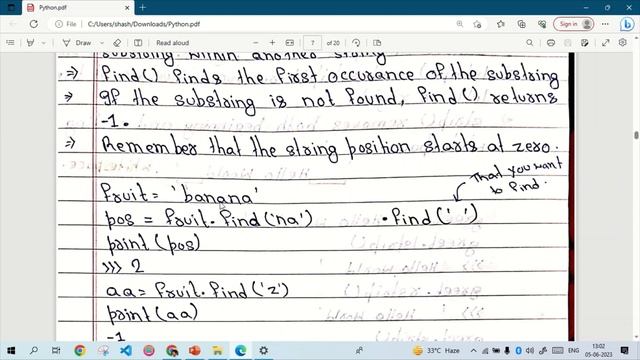Select the address bar path

click(144, 24)
